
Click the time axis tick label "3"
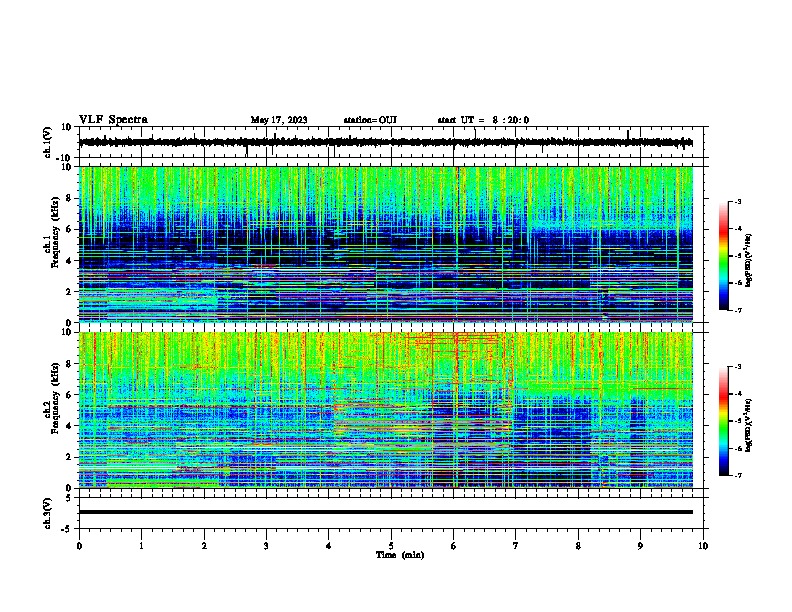point(266,546)
